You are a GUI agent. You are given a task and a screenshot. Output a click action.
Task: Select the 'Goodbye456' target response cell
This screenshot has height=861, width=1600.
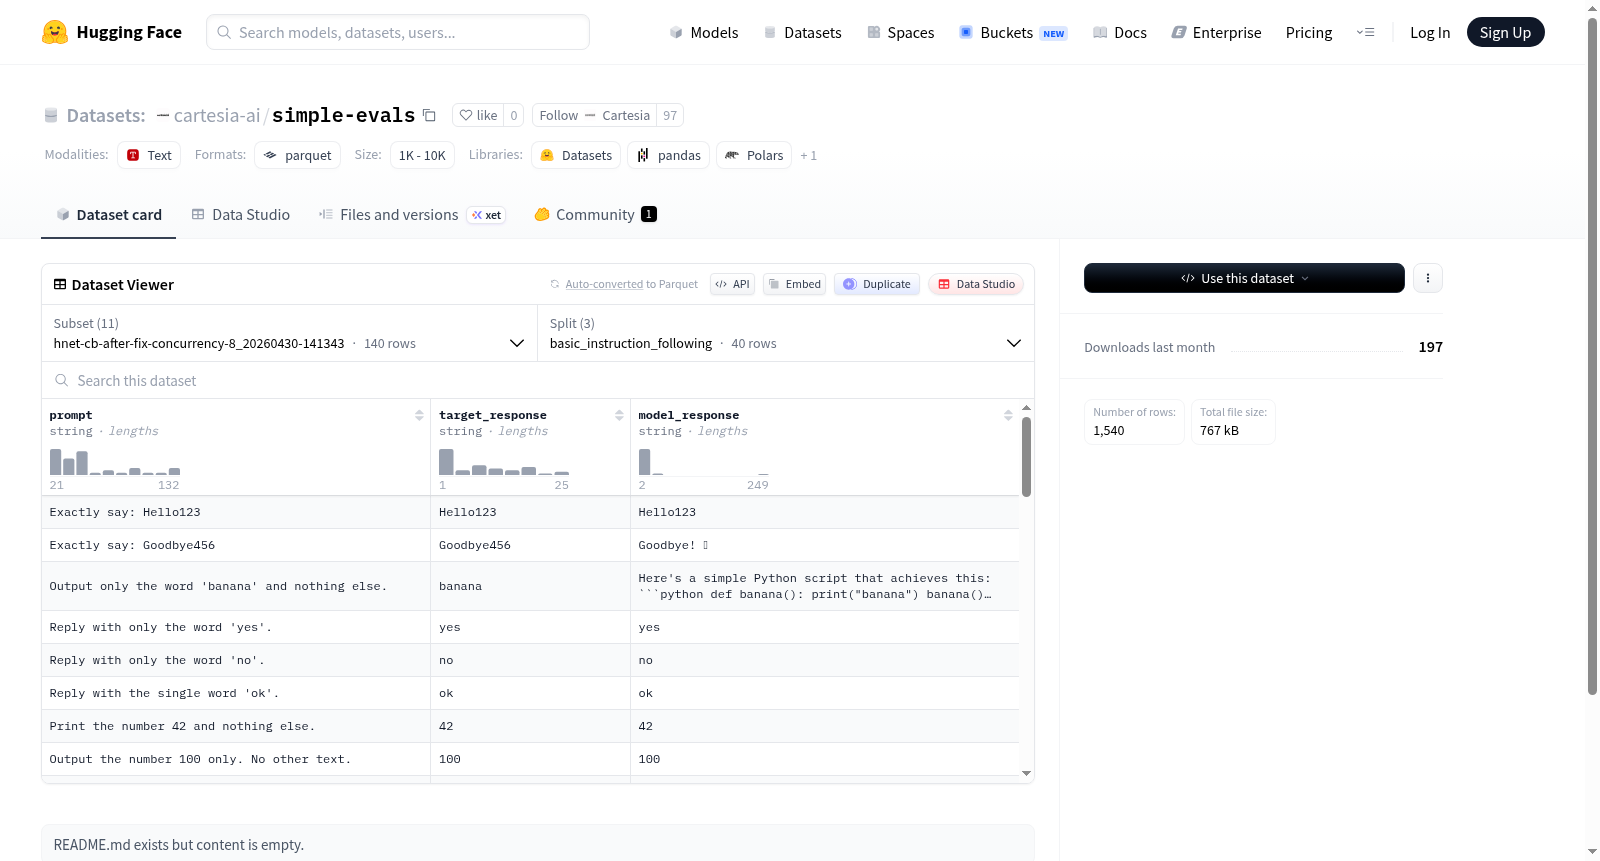pyautogui.click(x=530, y=545)
